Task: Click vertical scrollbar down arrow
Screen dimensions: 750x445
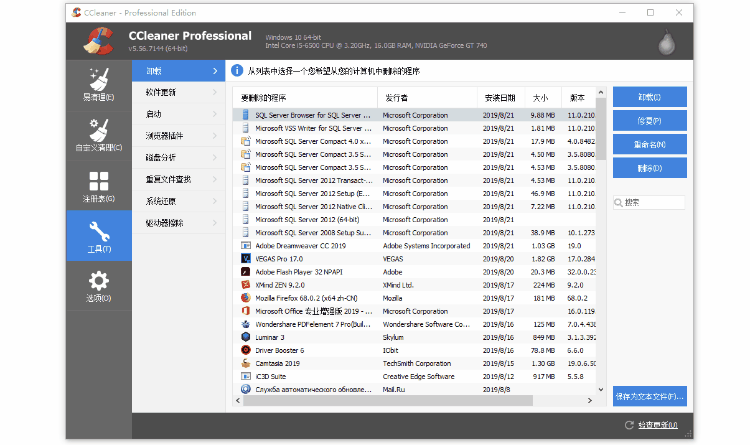Action: pyautogui.click(x=601, y=389)
